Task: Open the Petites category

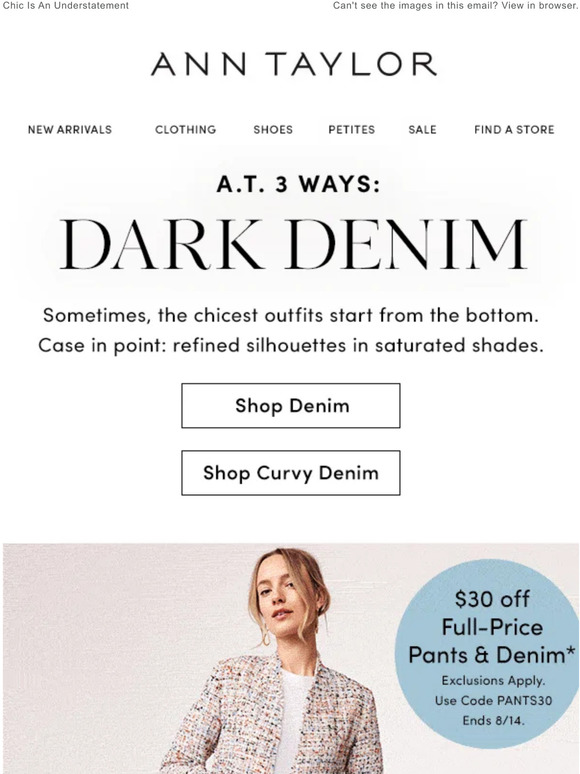Action: [351, 130]
